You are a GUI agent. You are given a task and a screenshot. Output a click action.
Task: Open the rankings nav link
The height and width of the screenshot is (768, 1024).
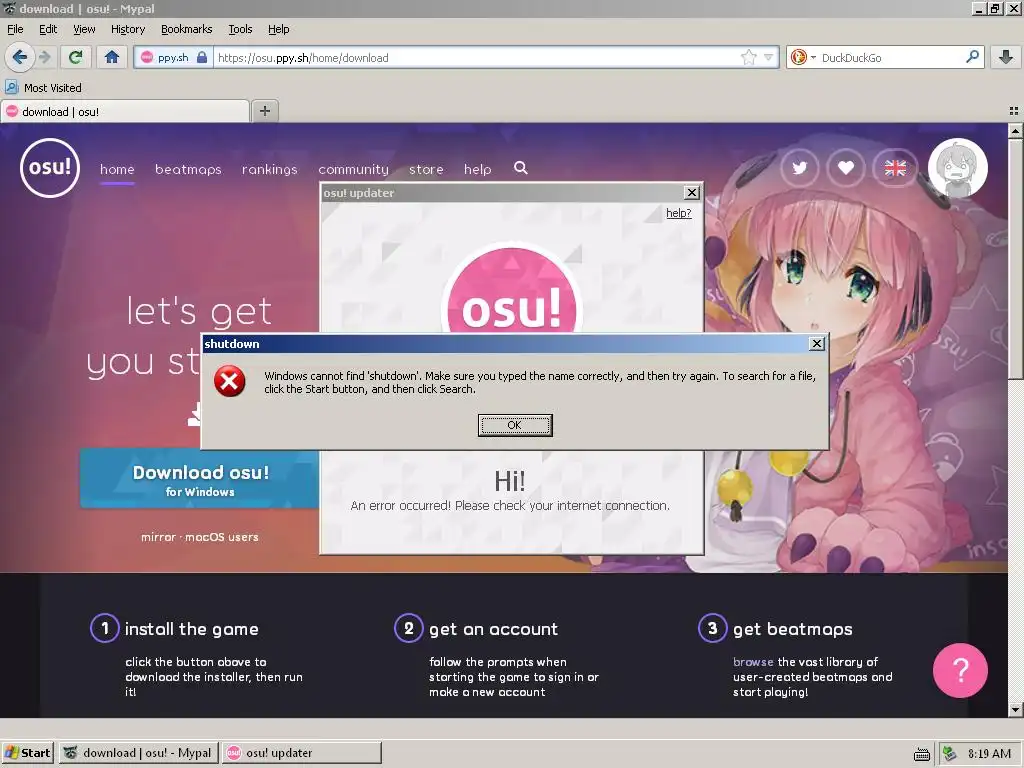pyautogui.click(x=270, y=169)
